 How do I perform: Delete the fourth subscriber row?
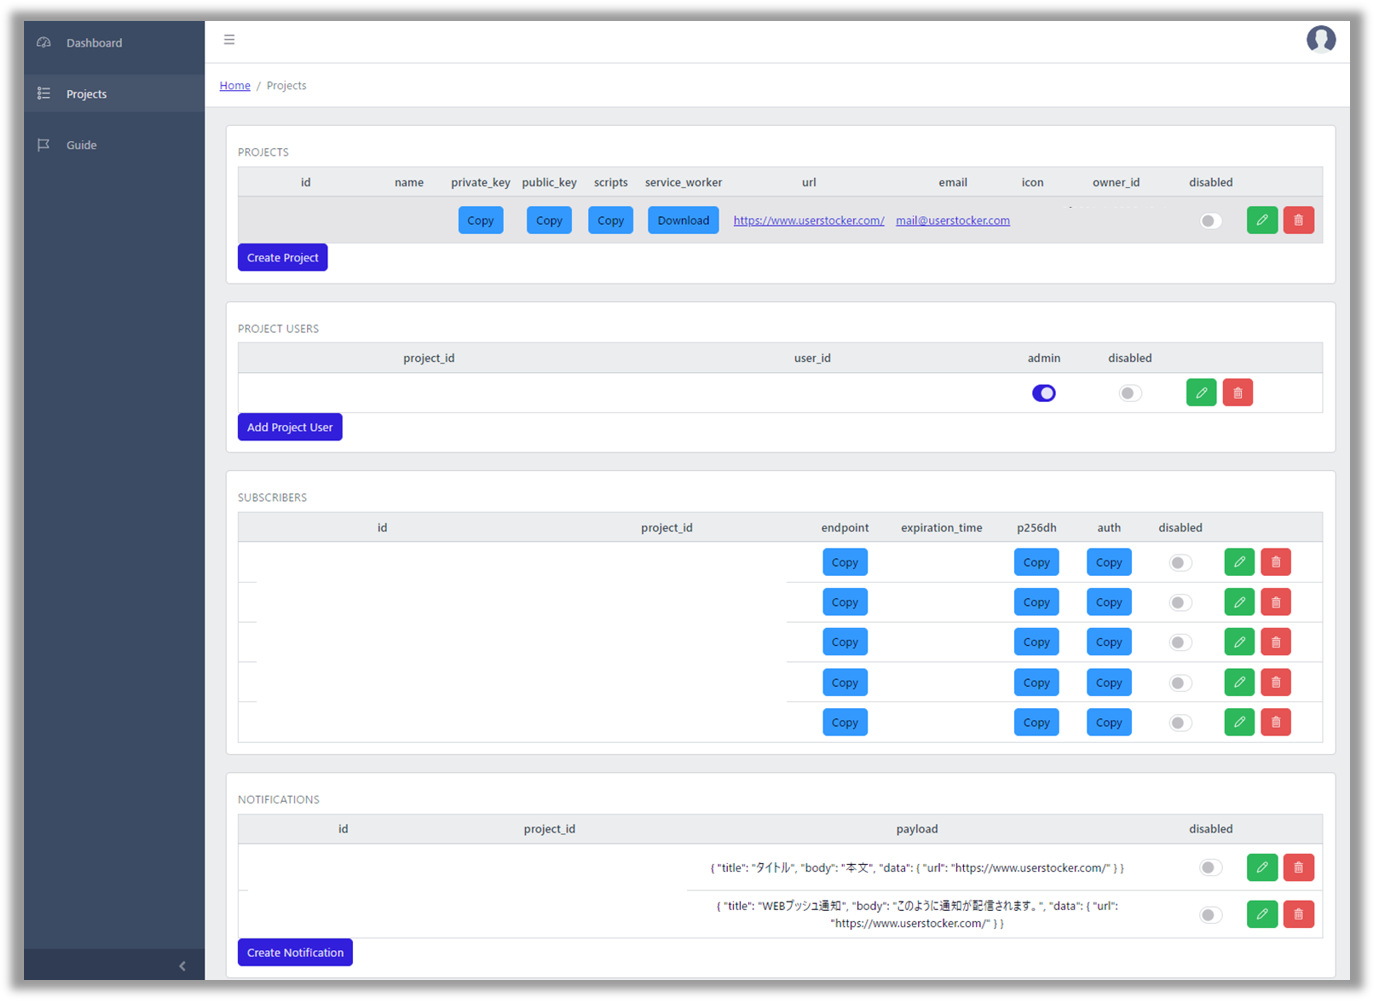pyautogui.click(x=1275, y=682)
